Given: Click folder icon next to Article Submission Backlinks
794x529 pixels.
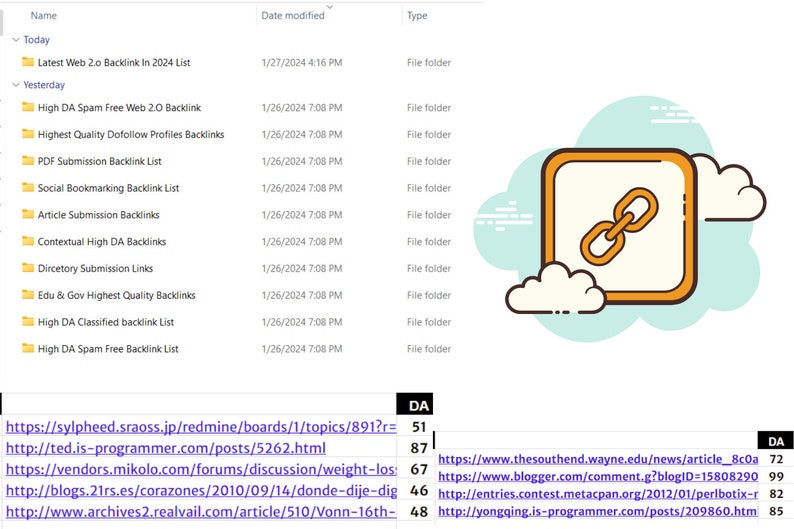Looking at the screenshot, I should [28, 215].
